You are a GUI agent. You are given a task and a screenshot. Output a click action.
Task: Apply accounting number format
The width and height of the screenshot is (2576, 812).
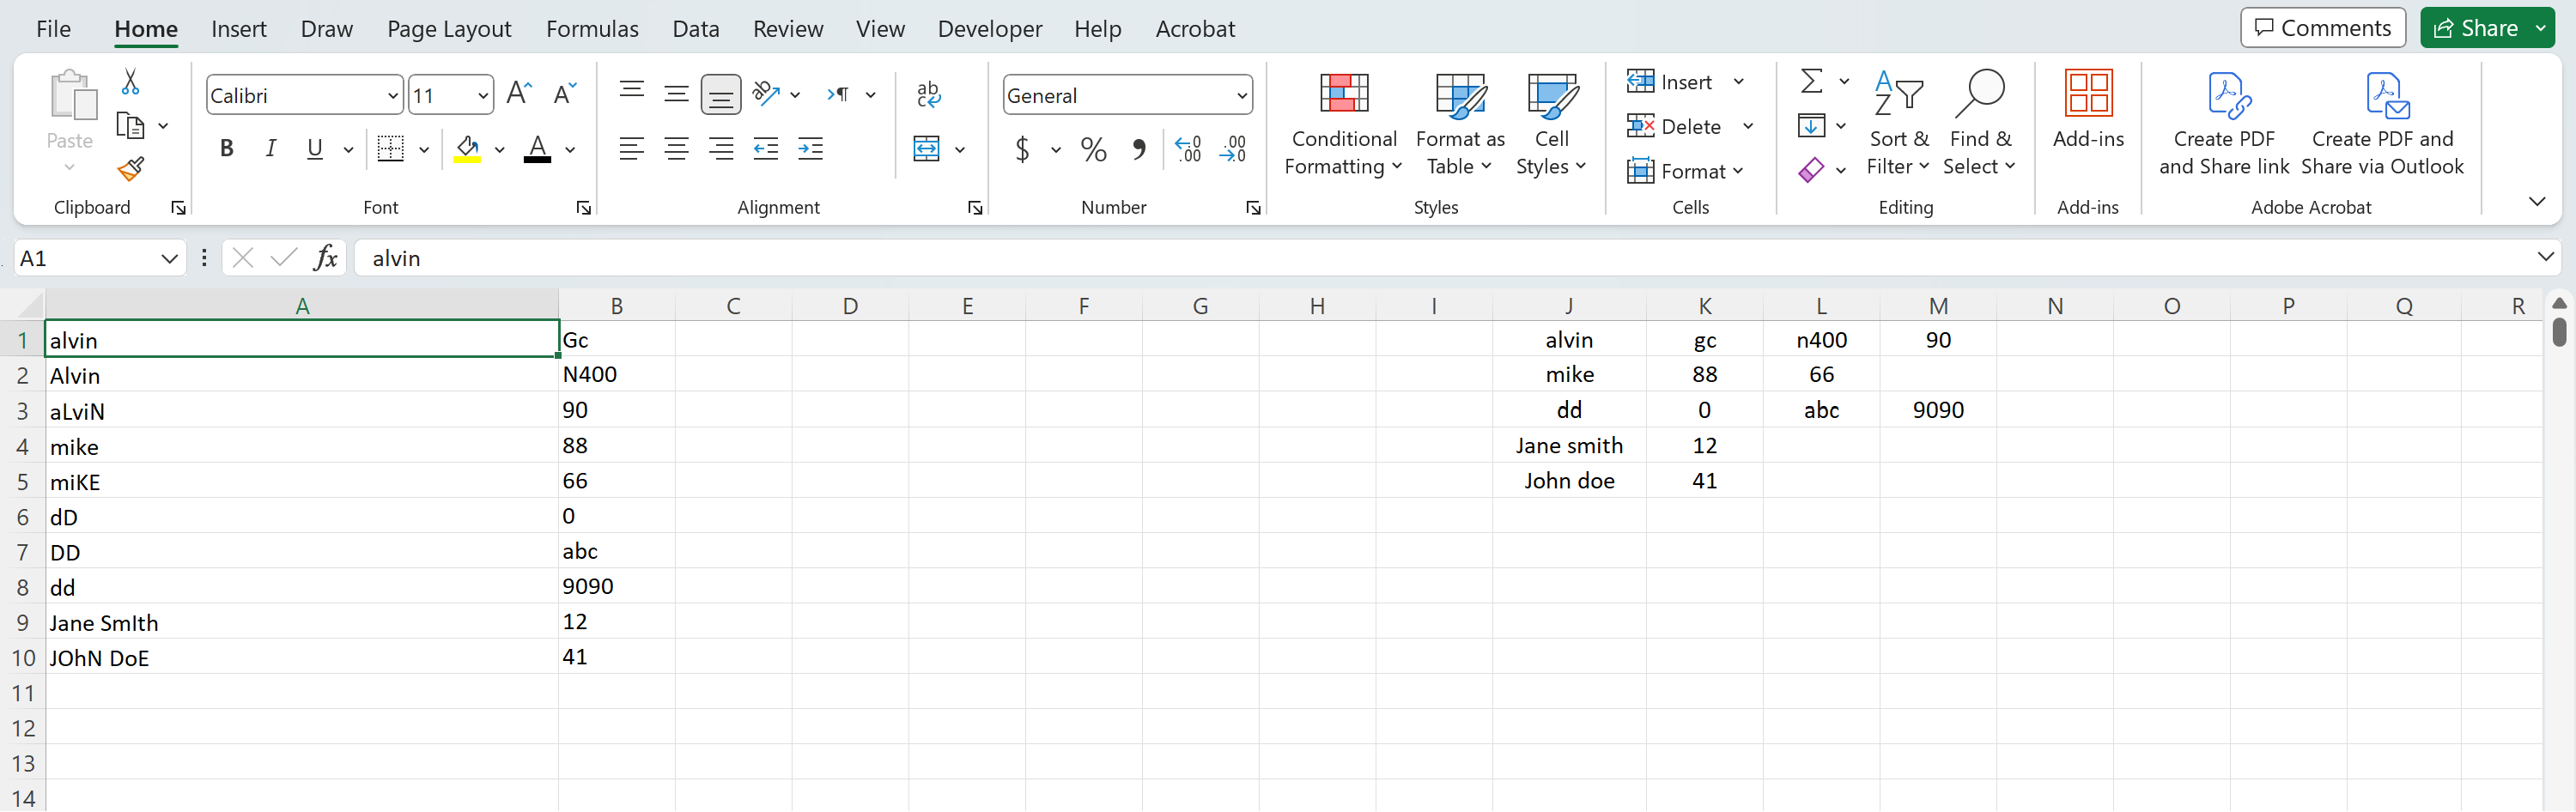(1022, 148)
